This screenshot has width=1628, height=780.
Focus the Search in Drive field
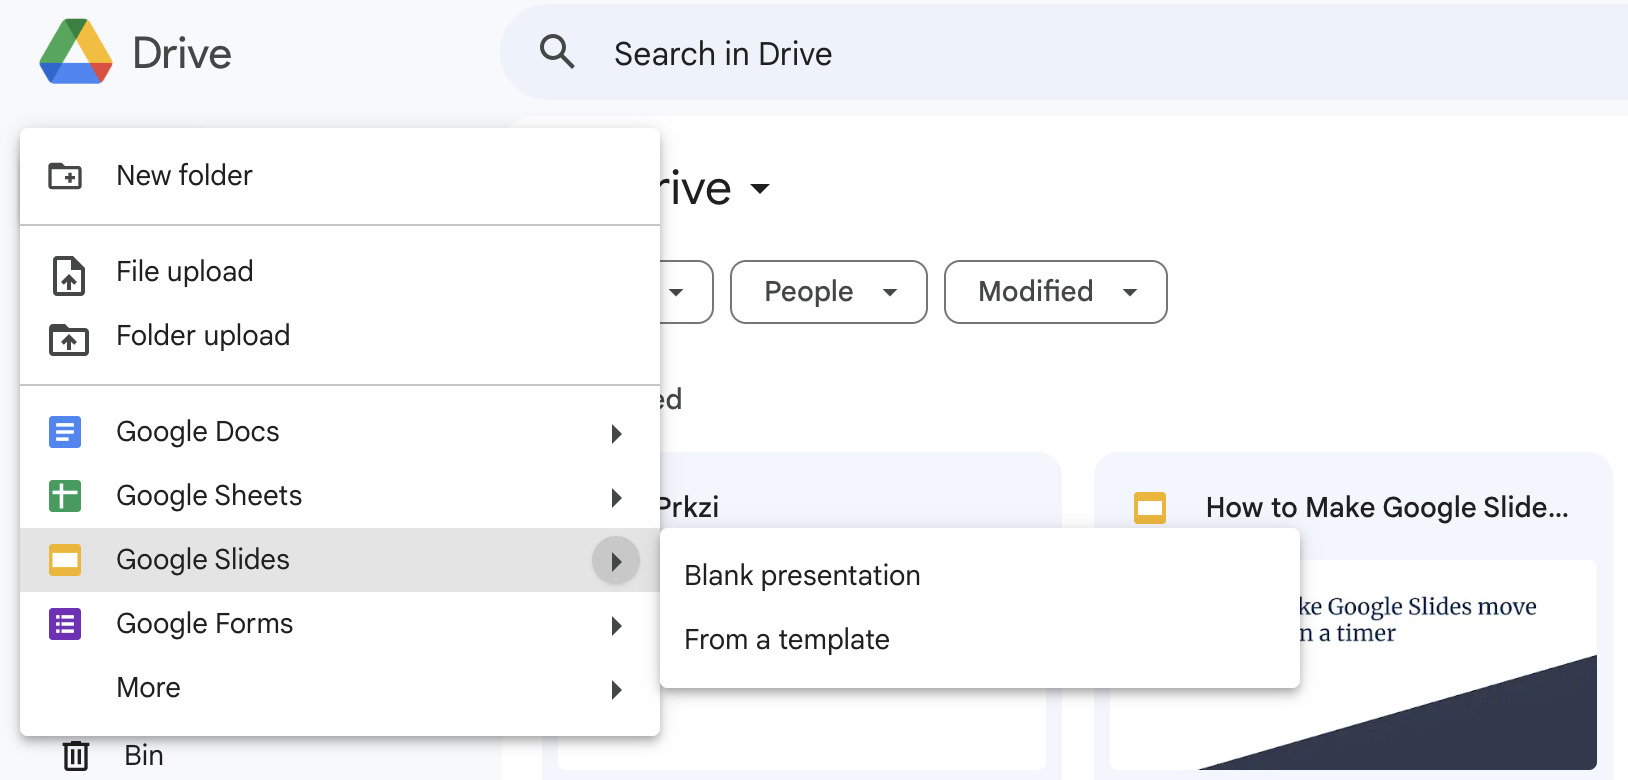click(x=1064, y=52)
